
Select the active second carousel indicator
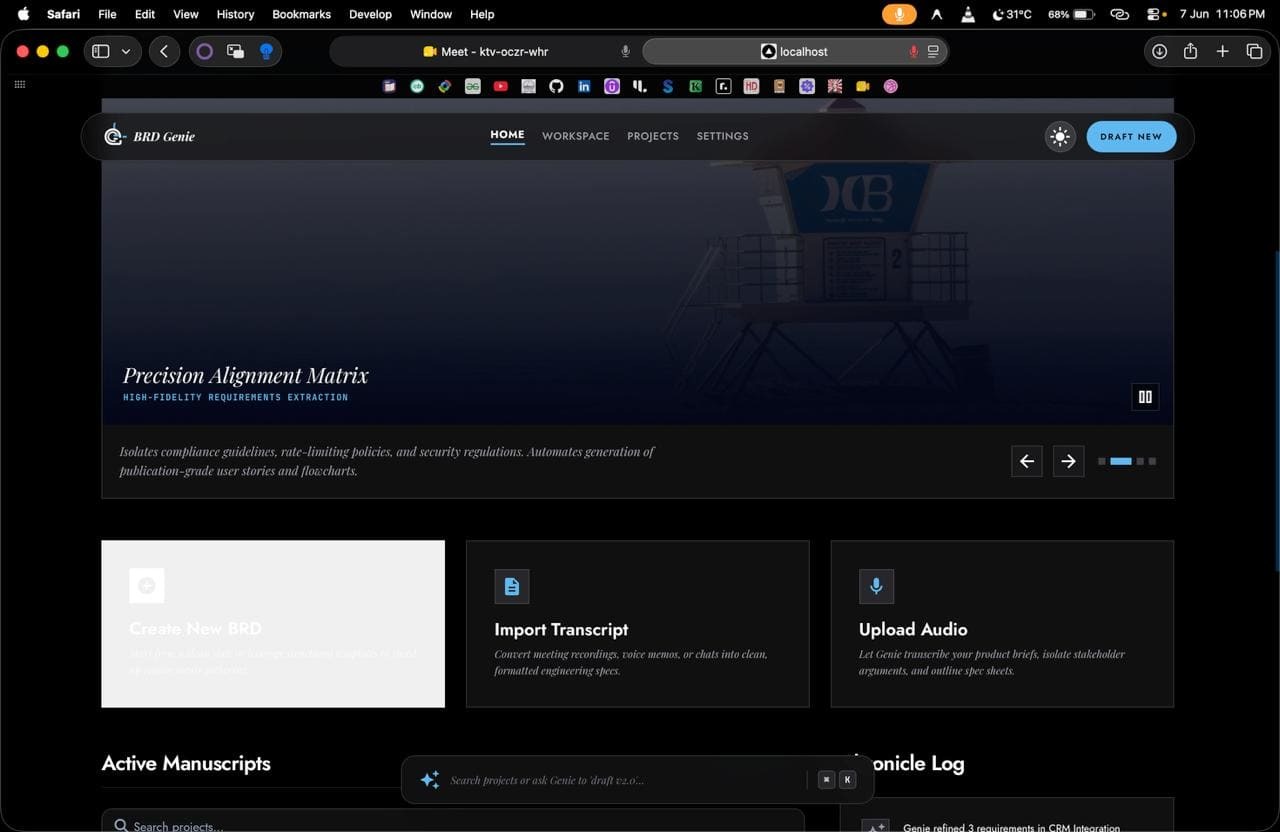coord(1121,461)
